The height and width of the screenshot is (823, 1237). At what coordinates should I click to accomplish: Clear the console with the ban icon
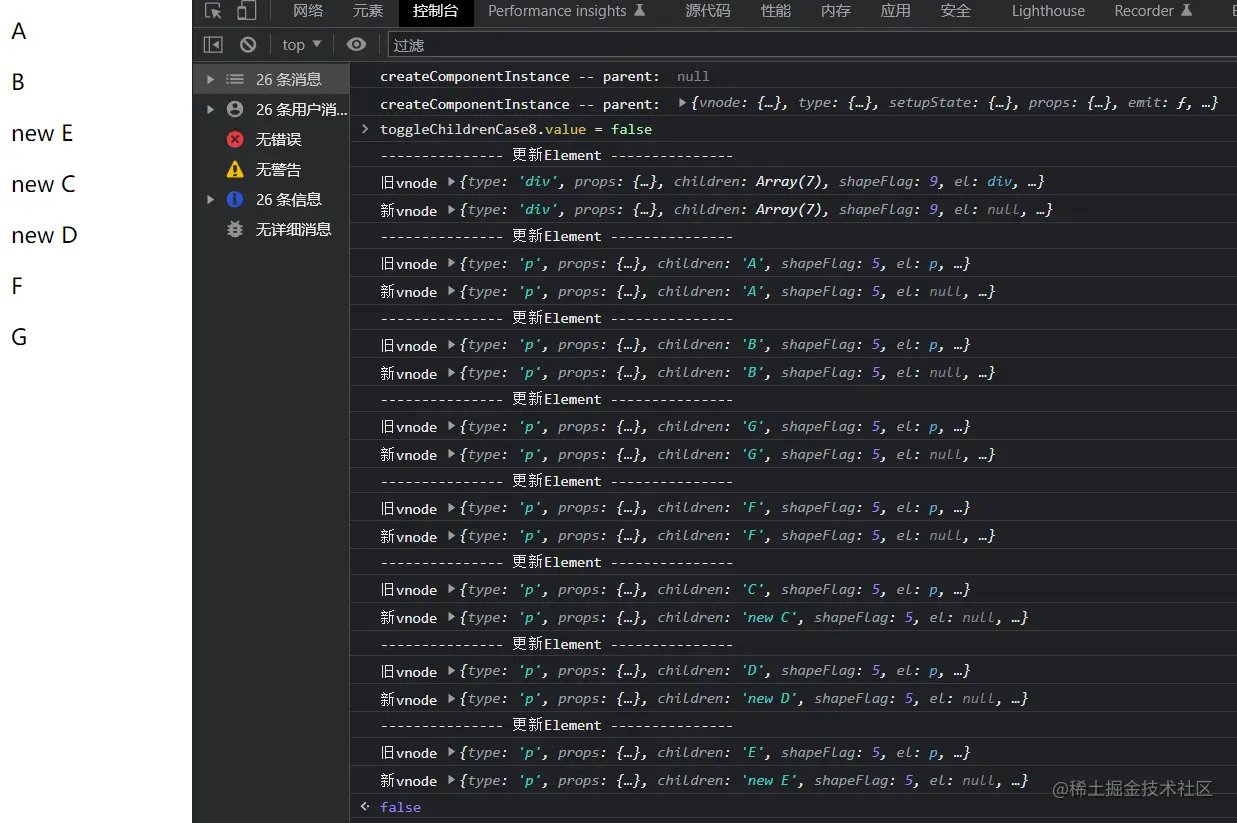[248, 44]
